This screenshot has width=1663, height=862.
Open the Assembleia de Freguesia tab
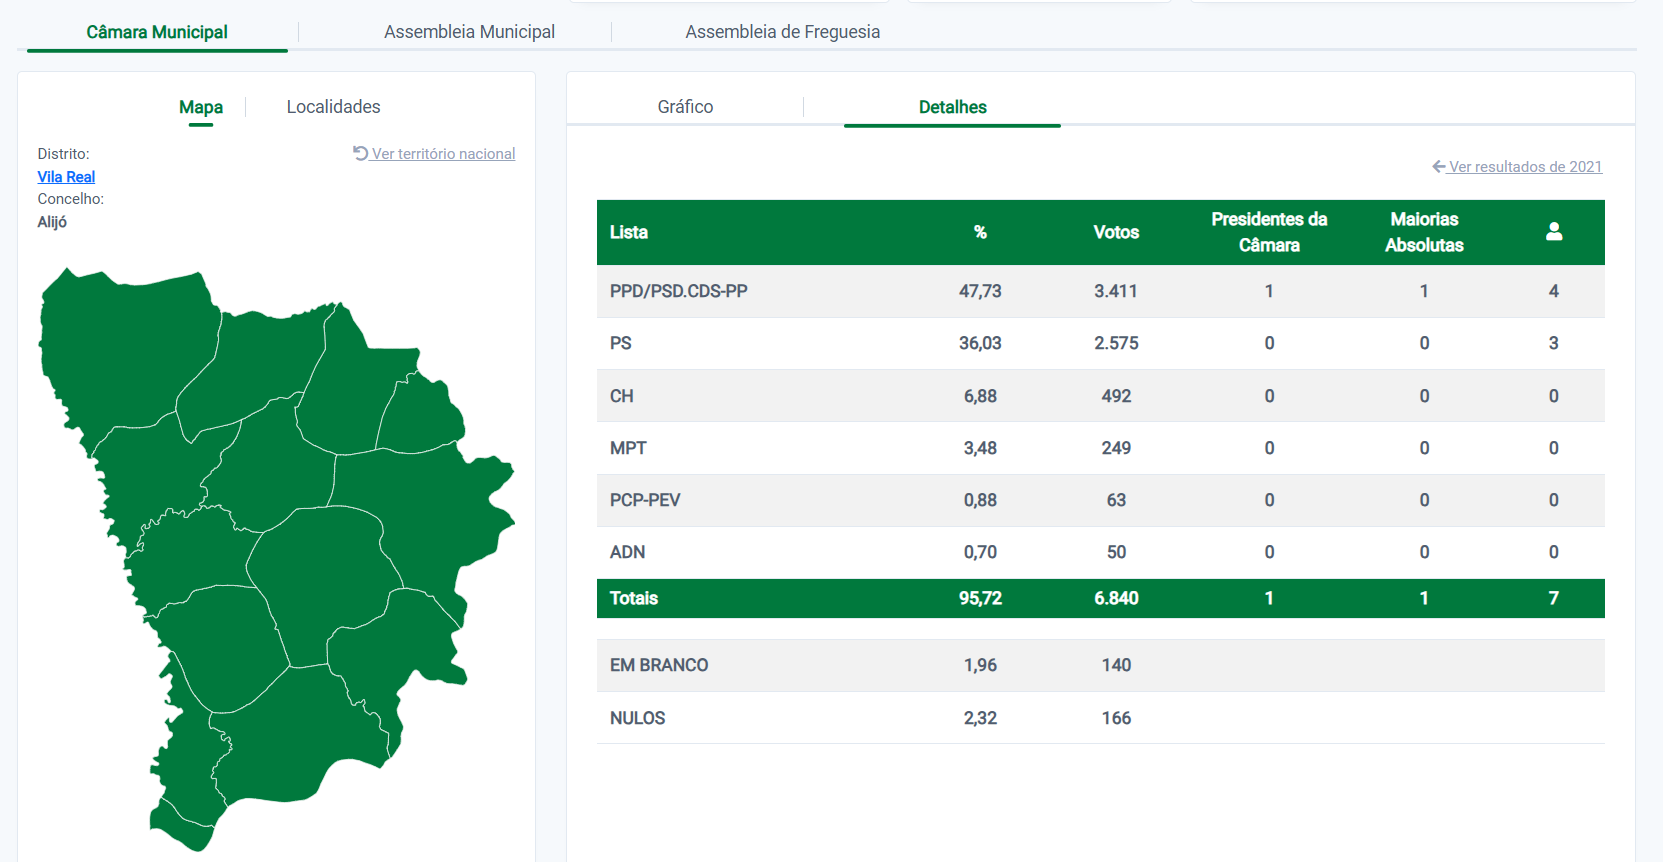[x=782, y=32]
